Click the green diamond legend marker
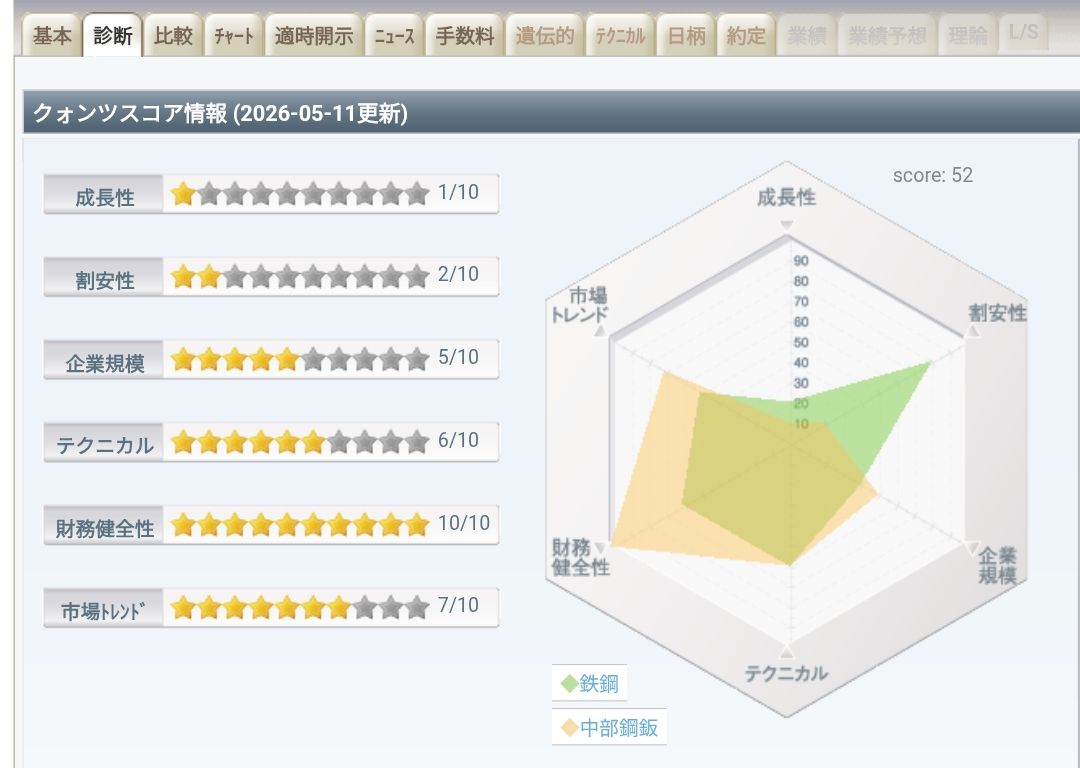 click(x=569, y=684)
